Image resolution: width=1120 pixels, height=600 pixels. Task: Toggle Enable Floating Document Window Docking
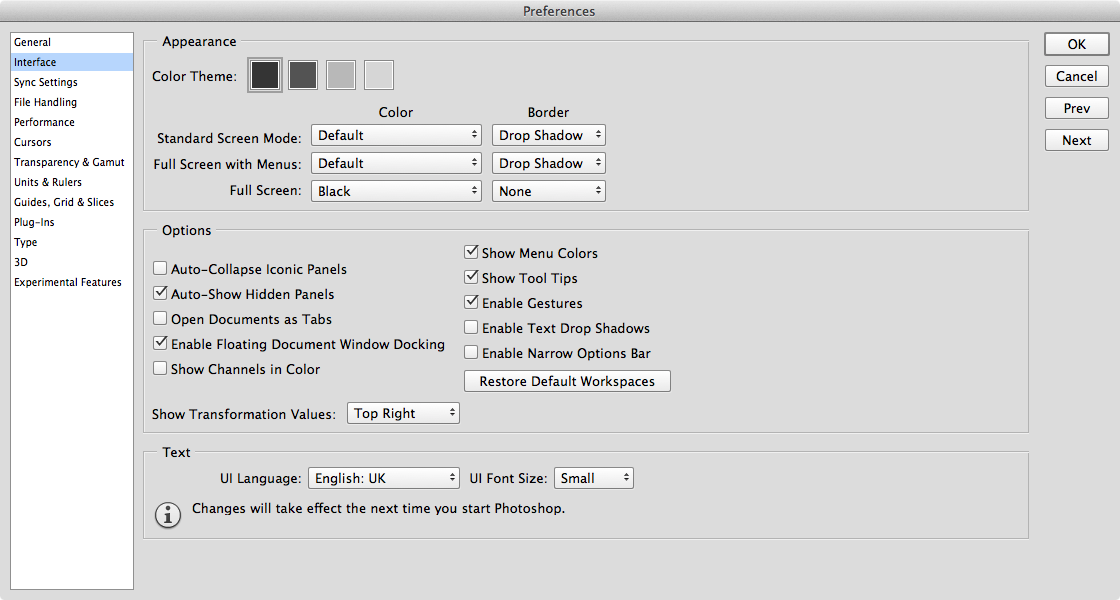click(160, 343)
